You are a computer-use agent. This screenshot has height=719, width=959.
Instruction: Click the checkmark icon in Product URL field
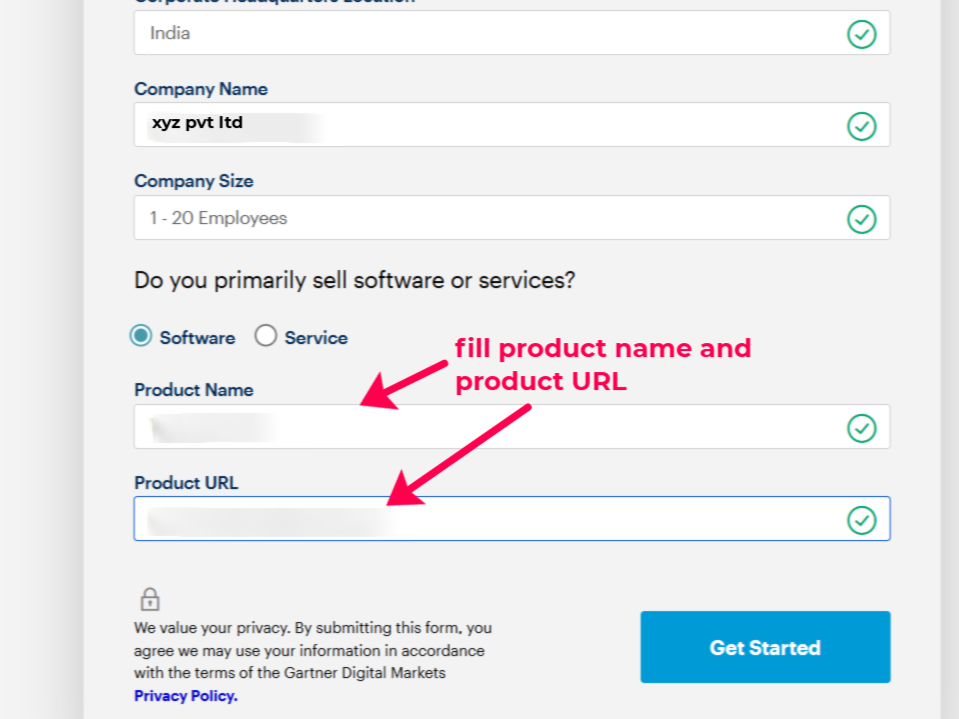coord(862,520)
